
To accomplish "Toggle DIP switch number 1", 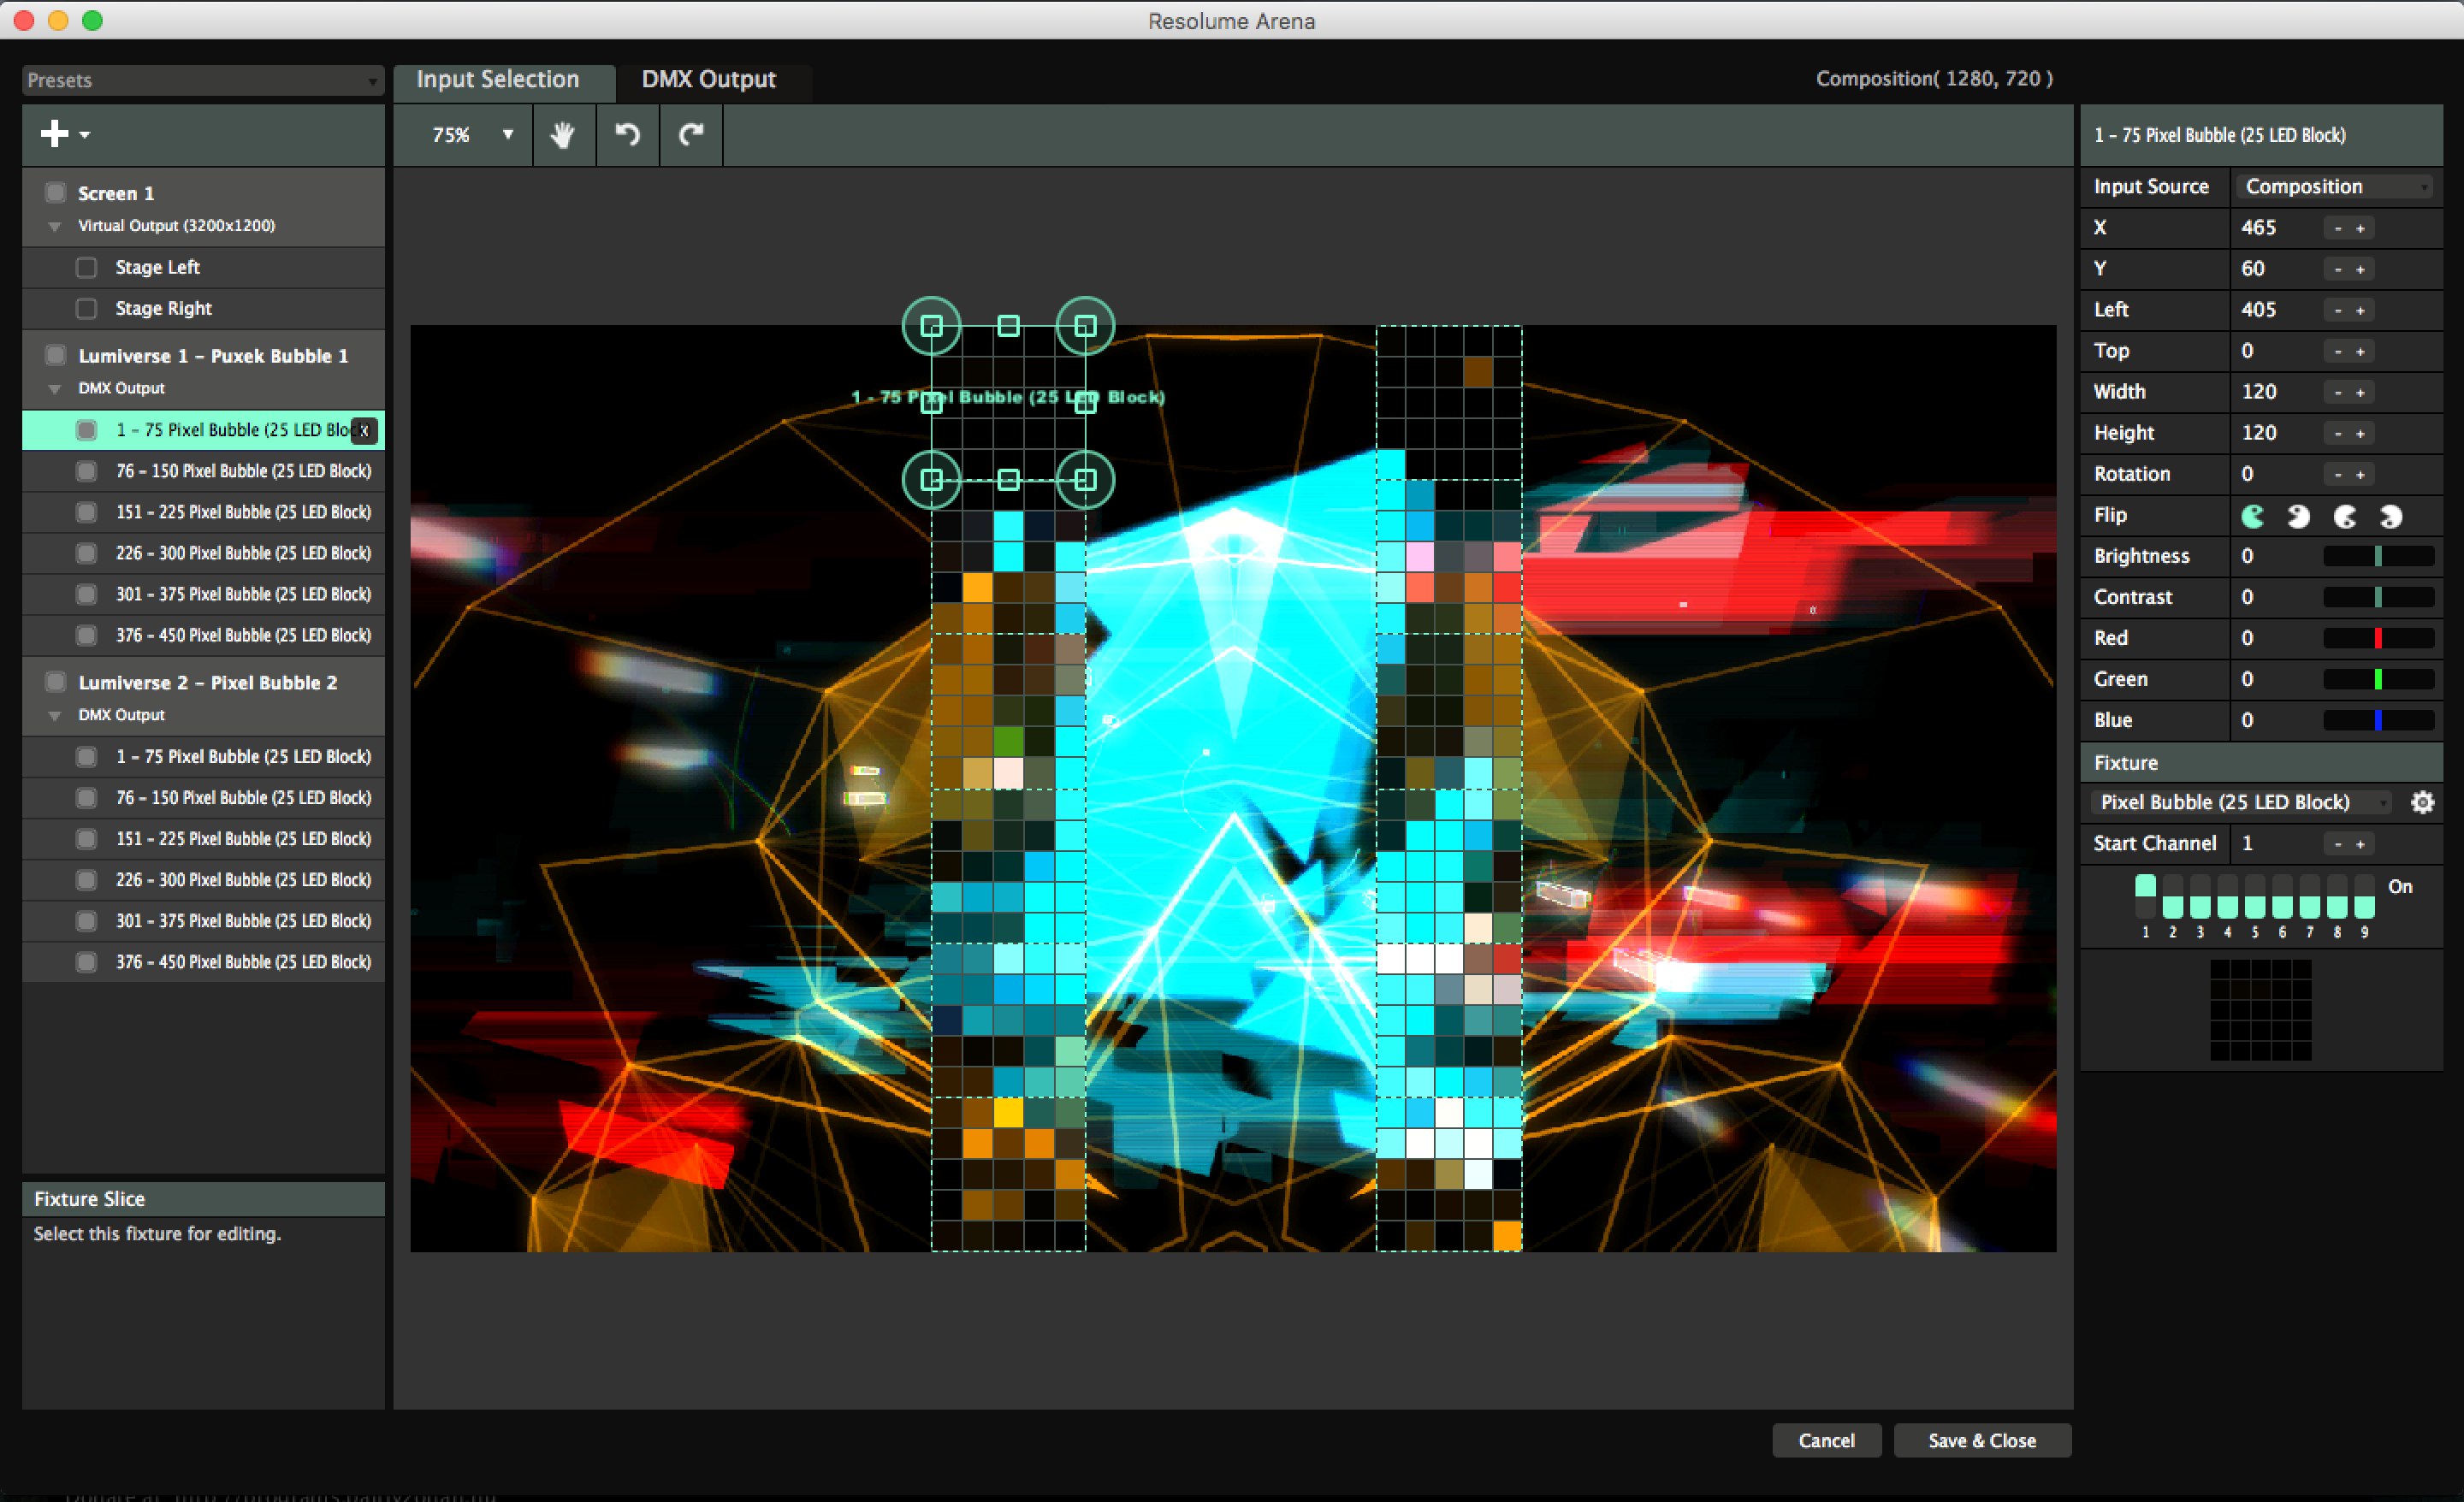I will pos(2145,896).
